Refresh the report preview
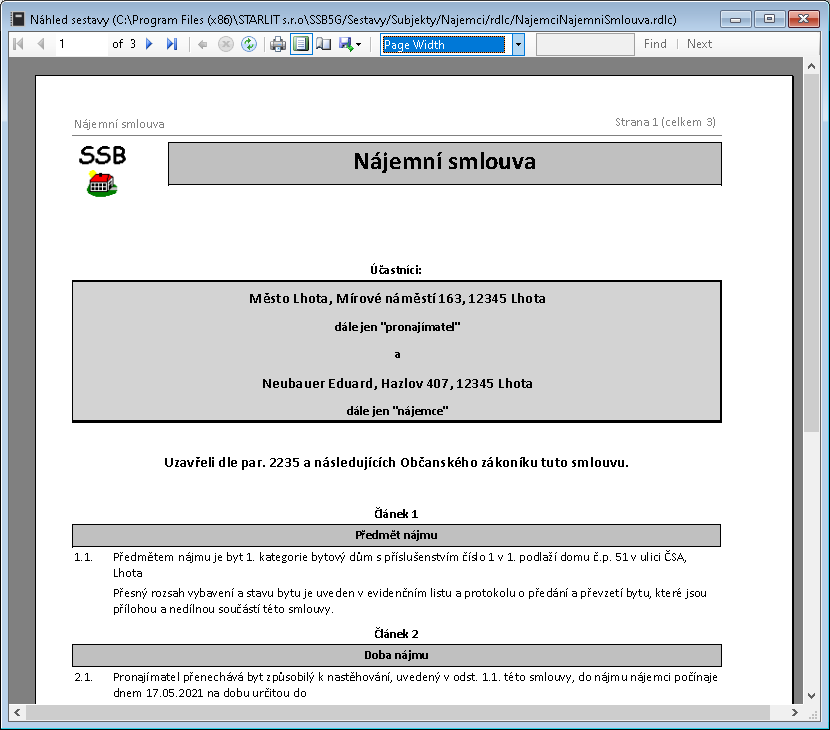Image resolution: width=830 pixels, height=730 pixels. (248, 44)
